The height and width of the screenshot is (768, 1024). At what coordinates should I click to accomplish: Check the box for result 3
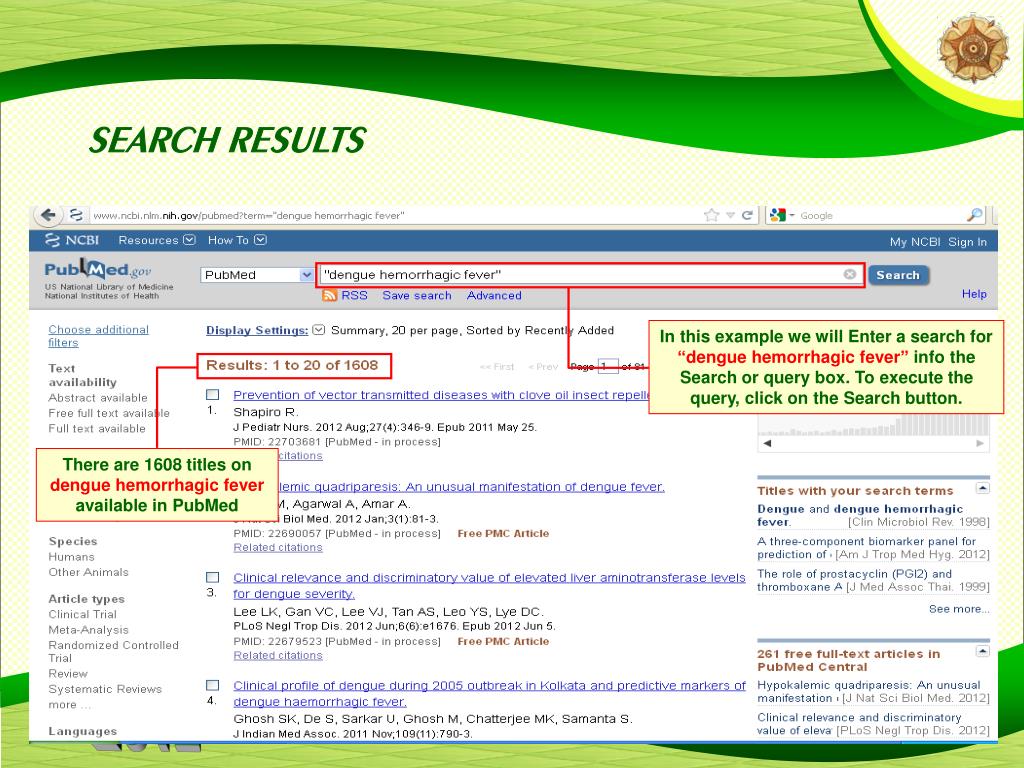point(212,577)
